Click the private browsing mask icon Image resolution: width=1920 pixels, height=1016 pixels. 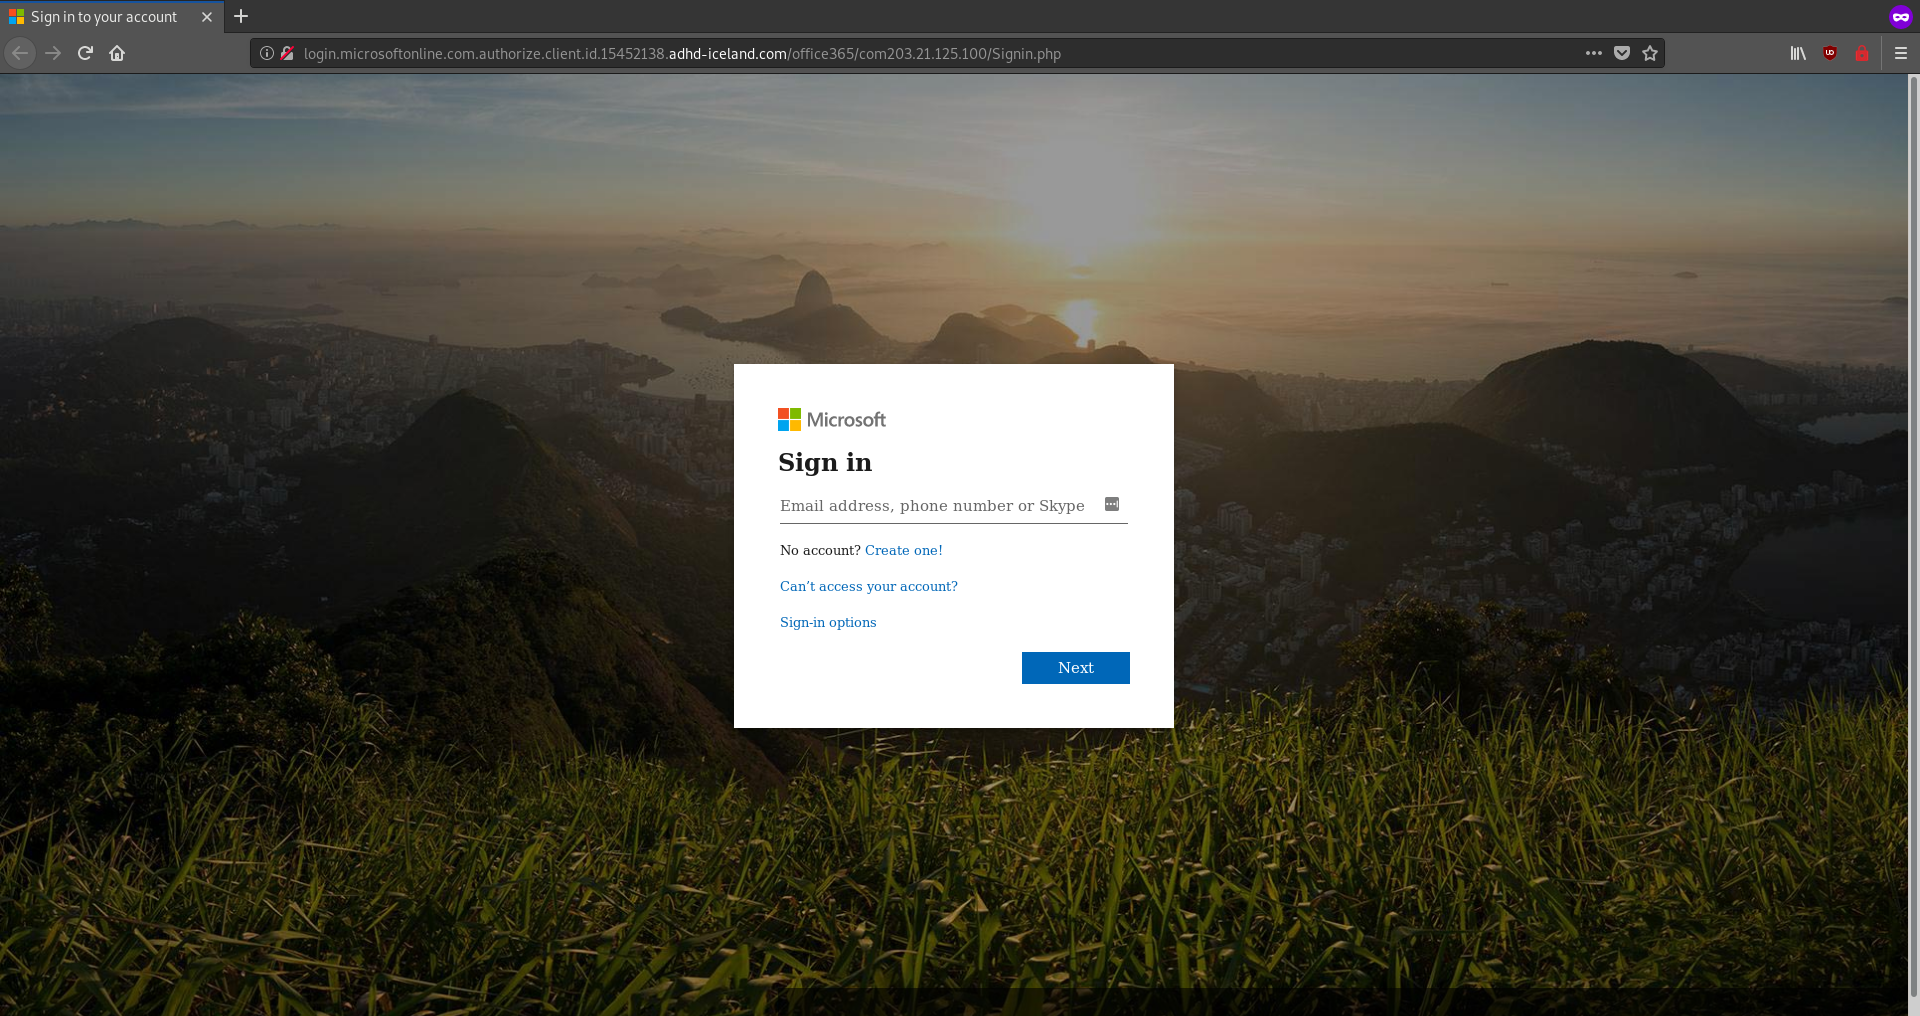1900,16
